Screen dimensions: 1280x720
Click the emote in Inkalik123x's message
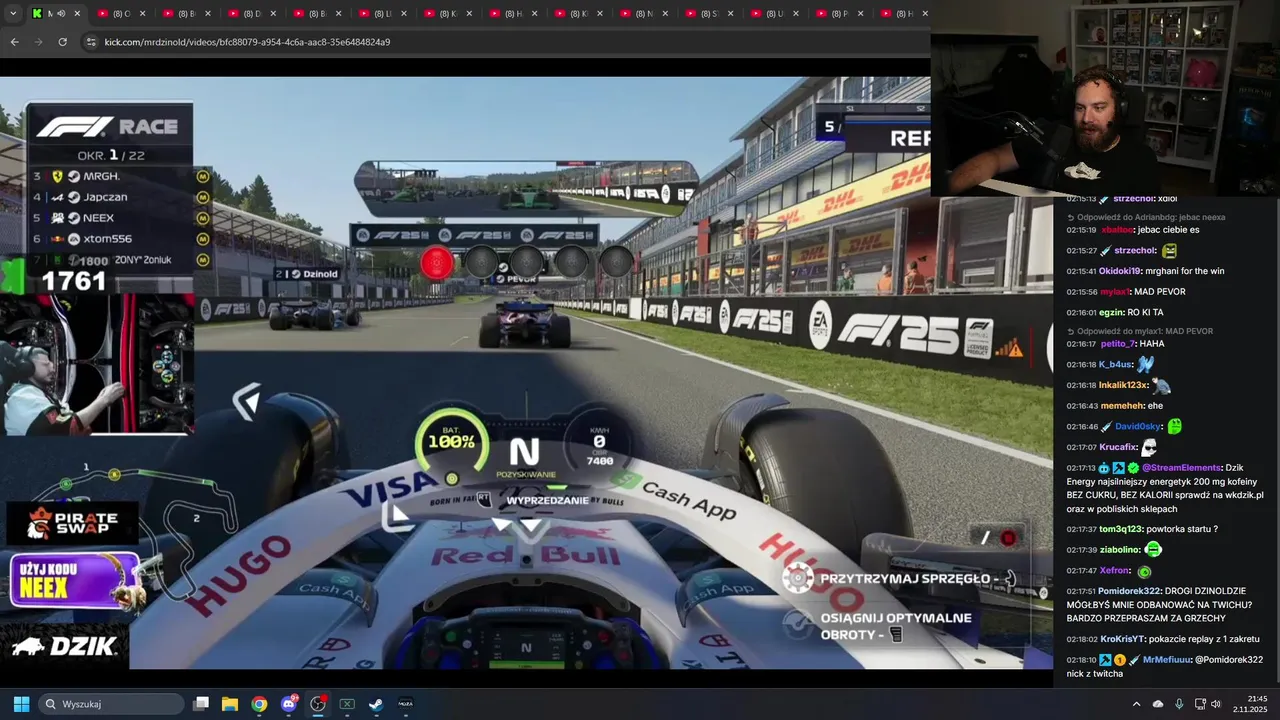coord(1161,386)
